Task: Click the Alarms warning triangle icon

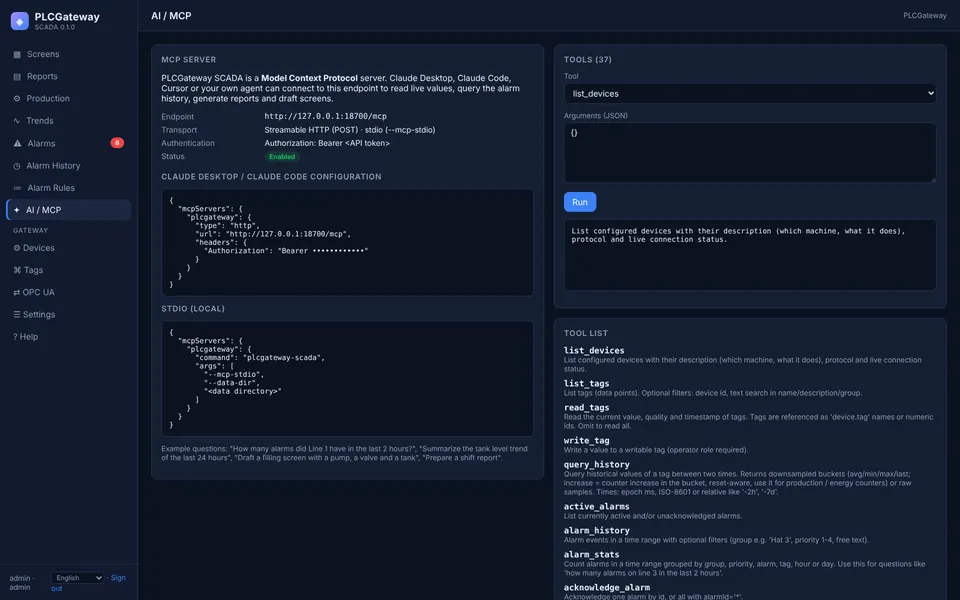Action: (x=17, y=143)
